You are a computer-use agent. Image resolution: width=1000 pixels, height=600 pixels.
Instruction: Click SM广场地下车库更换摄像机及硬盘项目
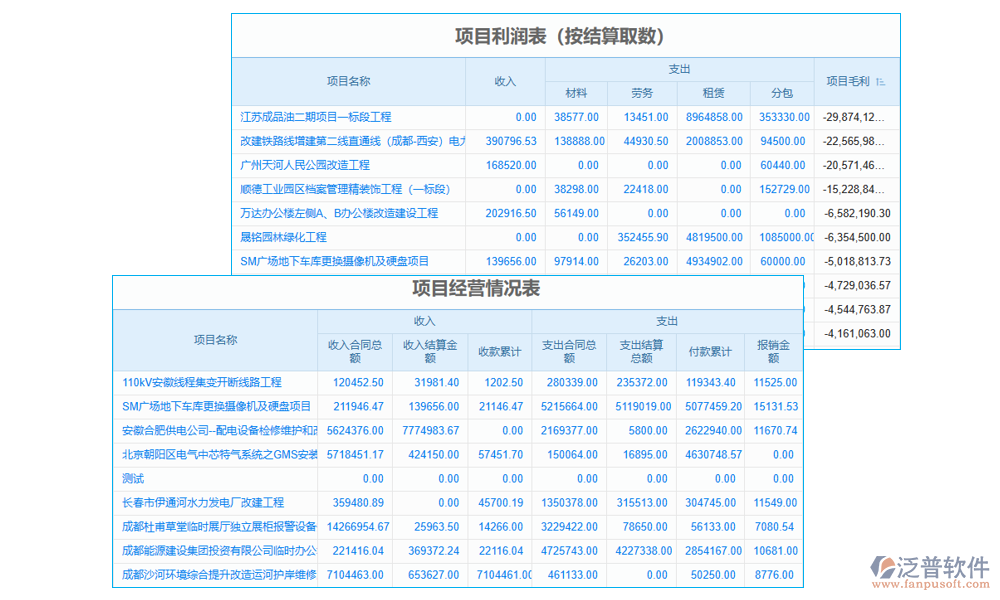(333, 261)
